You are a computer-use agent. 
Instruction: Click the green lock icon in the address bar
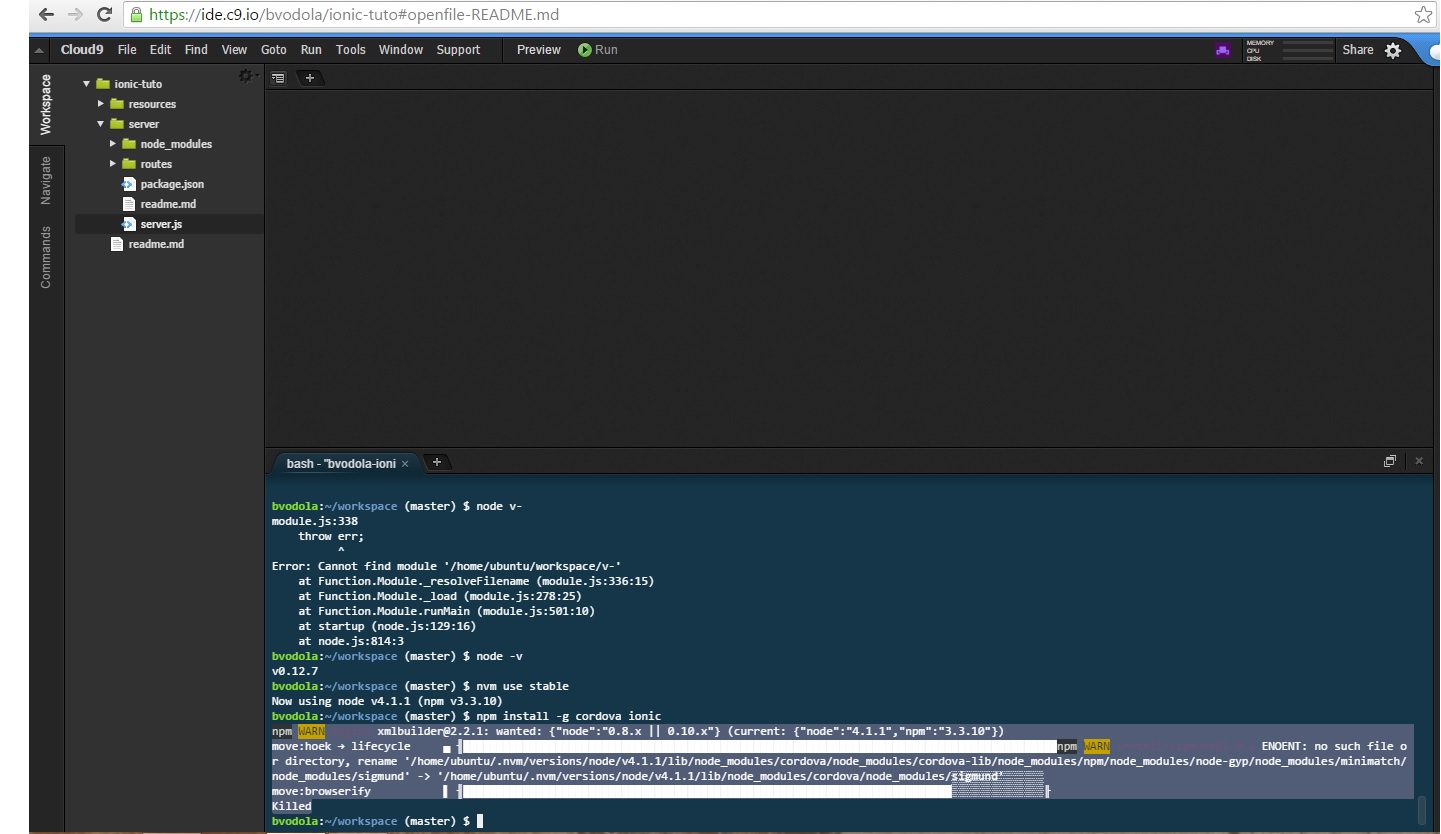(136, 15)
